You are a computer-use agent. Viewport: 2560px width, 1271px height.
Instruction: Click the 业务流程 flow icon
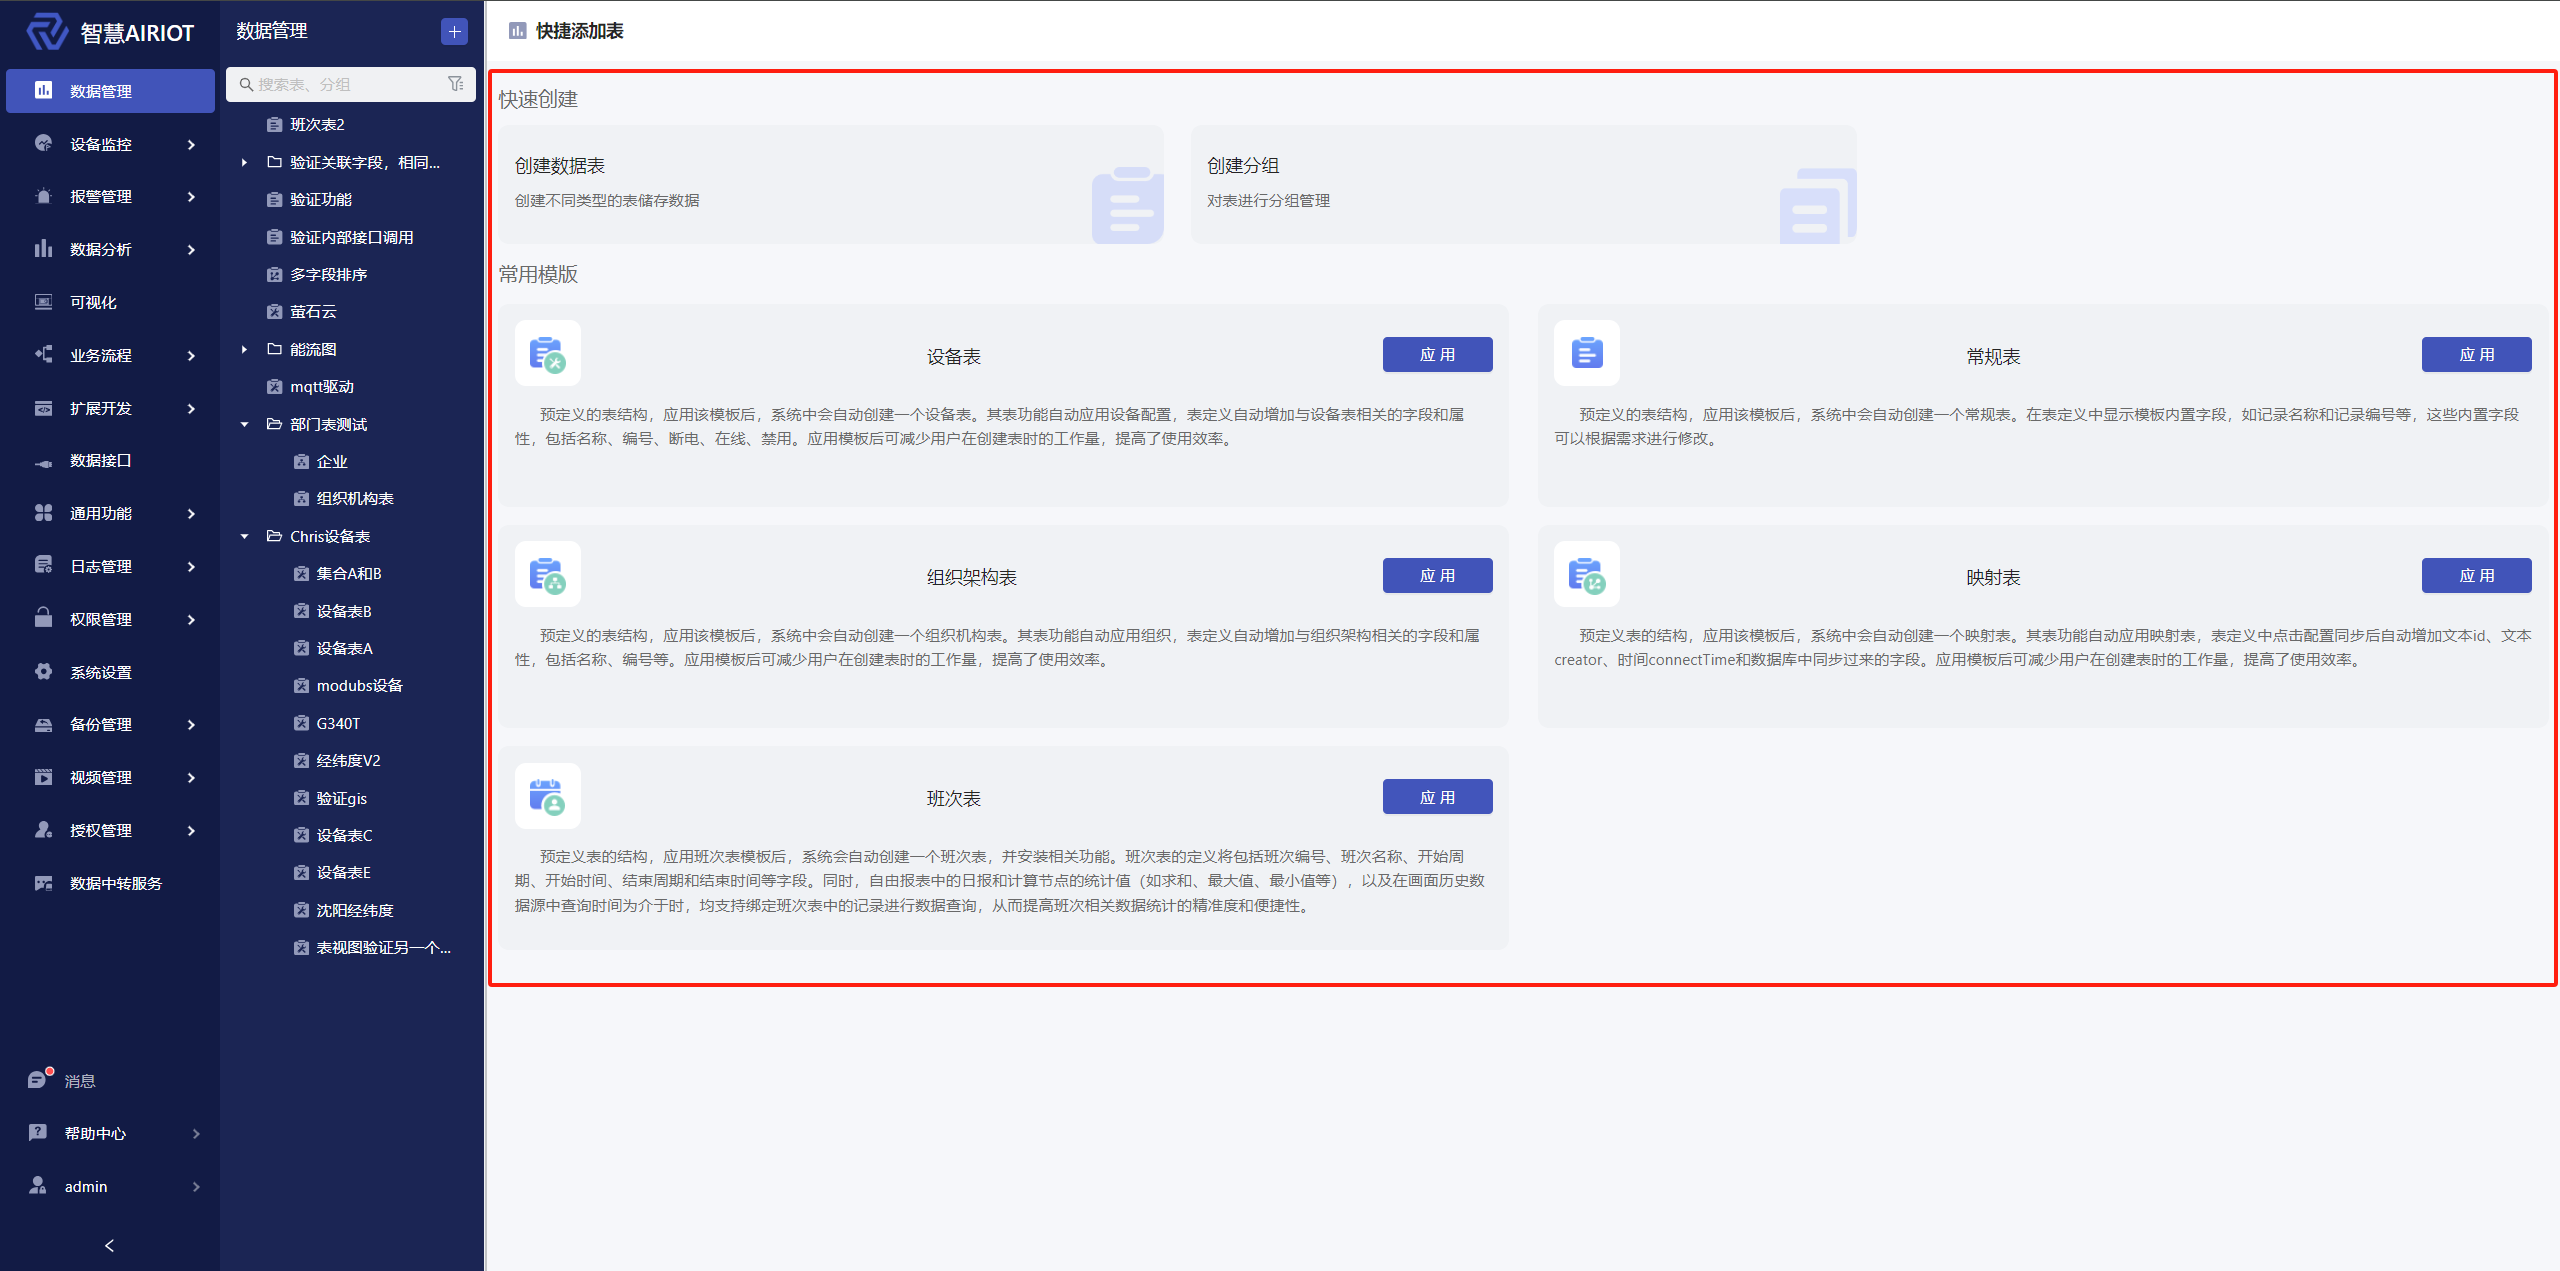[x=43, y=354]
